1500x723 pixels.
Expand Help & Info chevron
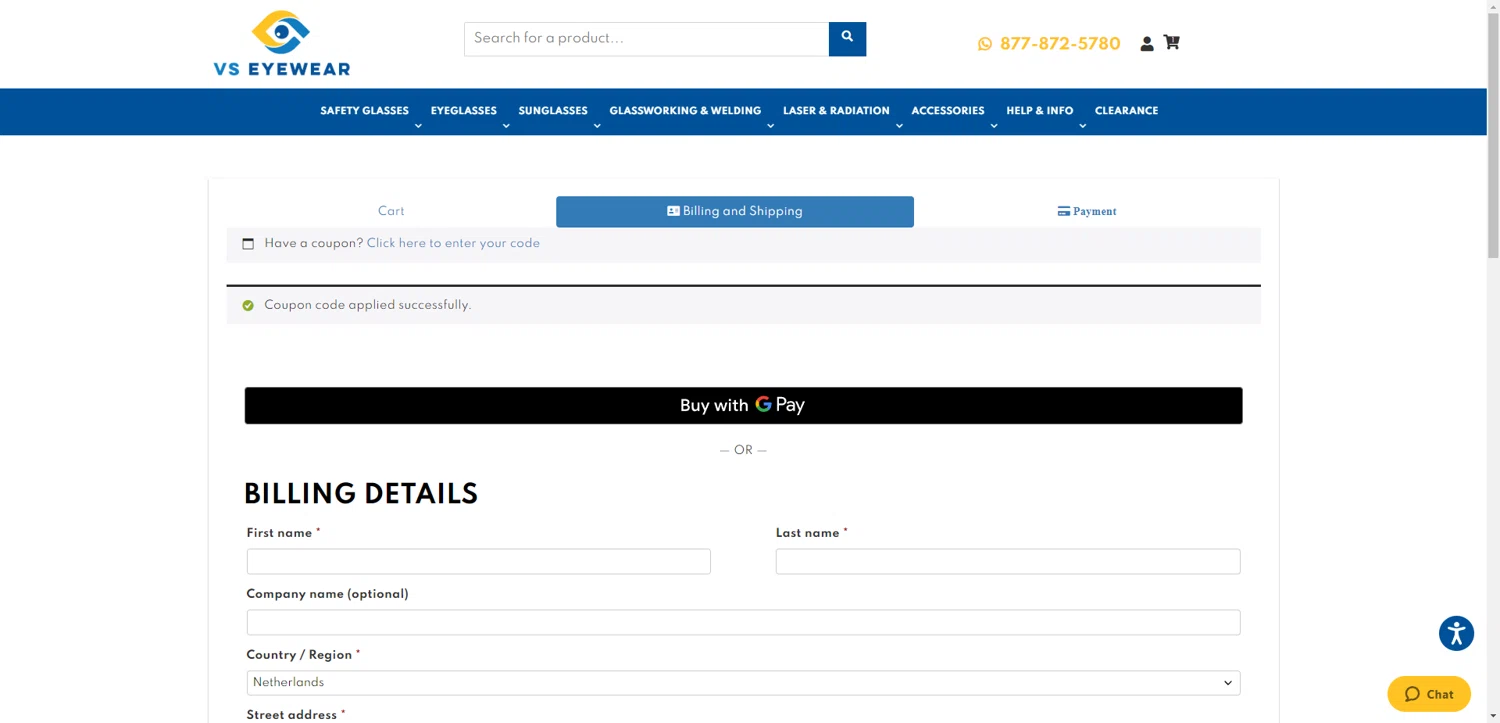pyautogui.click(x=1082, y=126)
